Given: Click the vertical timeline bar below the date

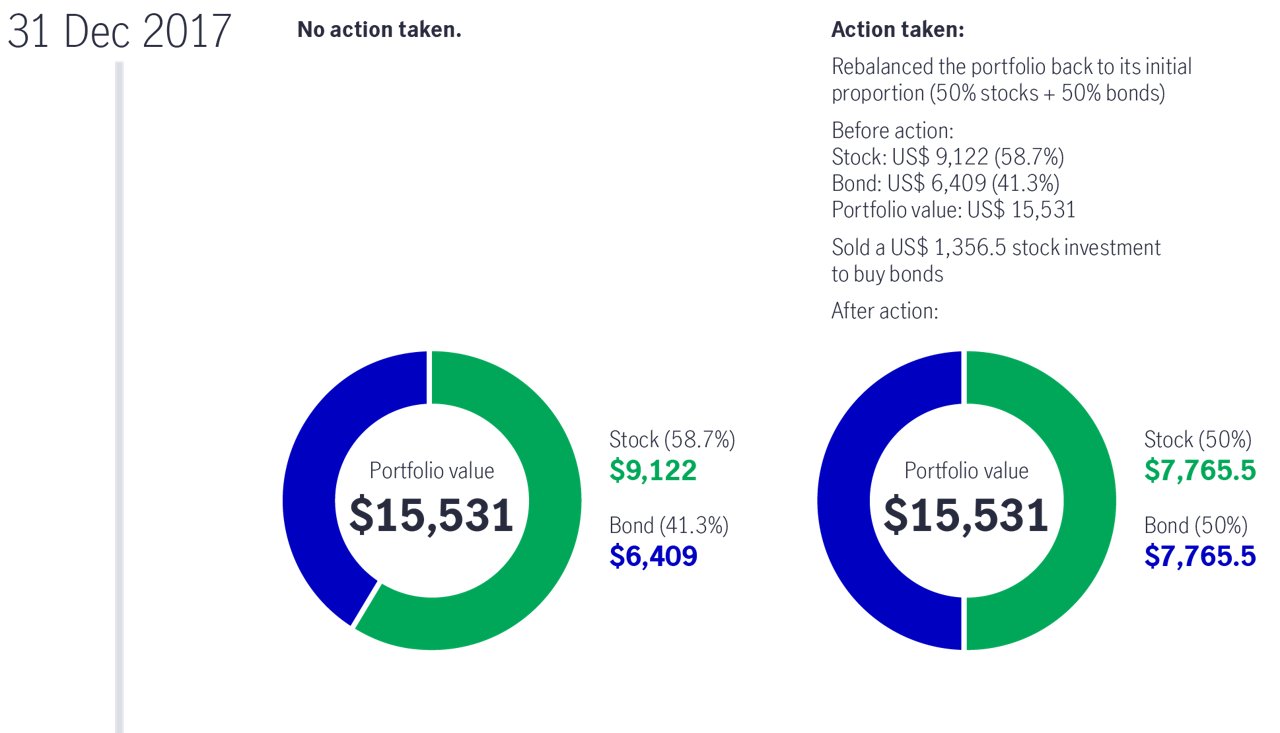Looking at the screenshot, I should 119,400.
